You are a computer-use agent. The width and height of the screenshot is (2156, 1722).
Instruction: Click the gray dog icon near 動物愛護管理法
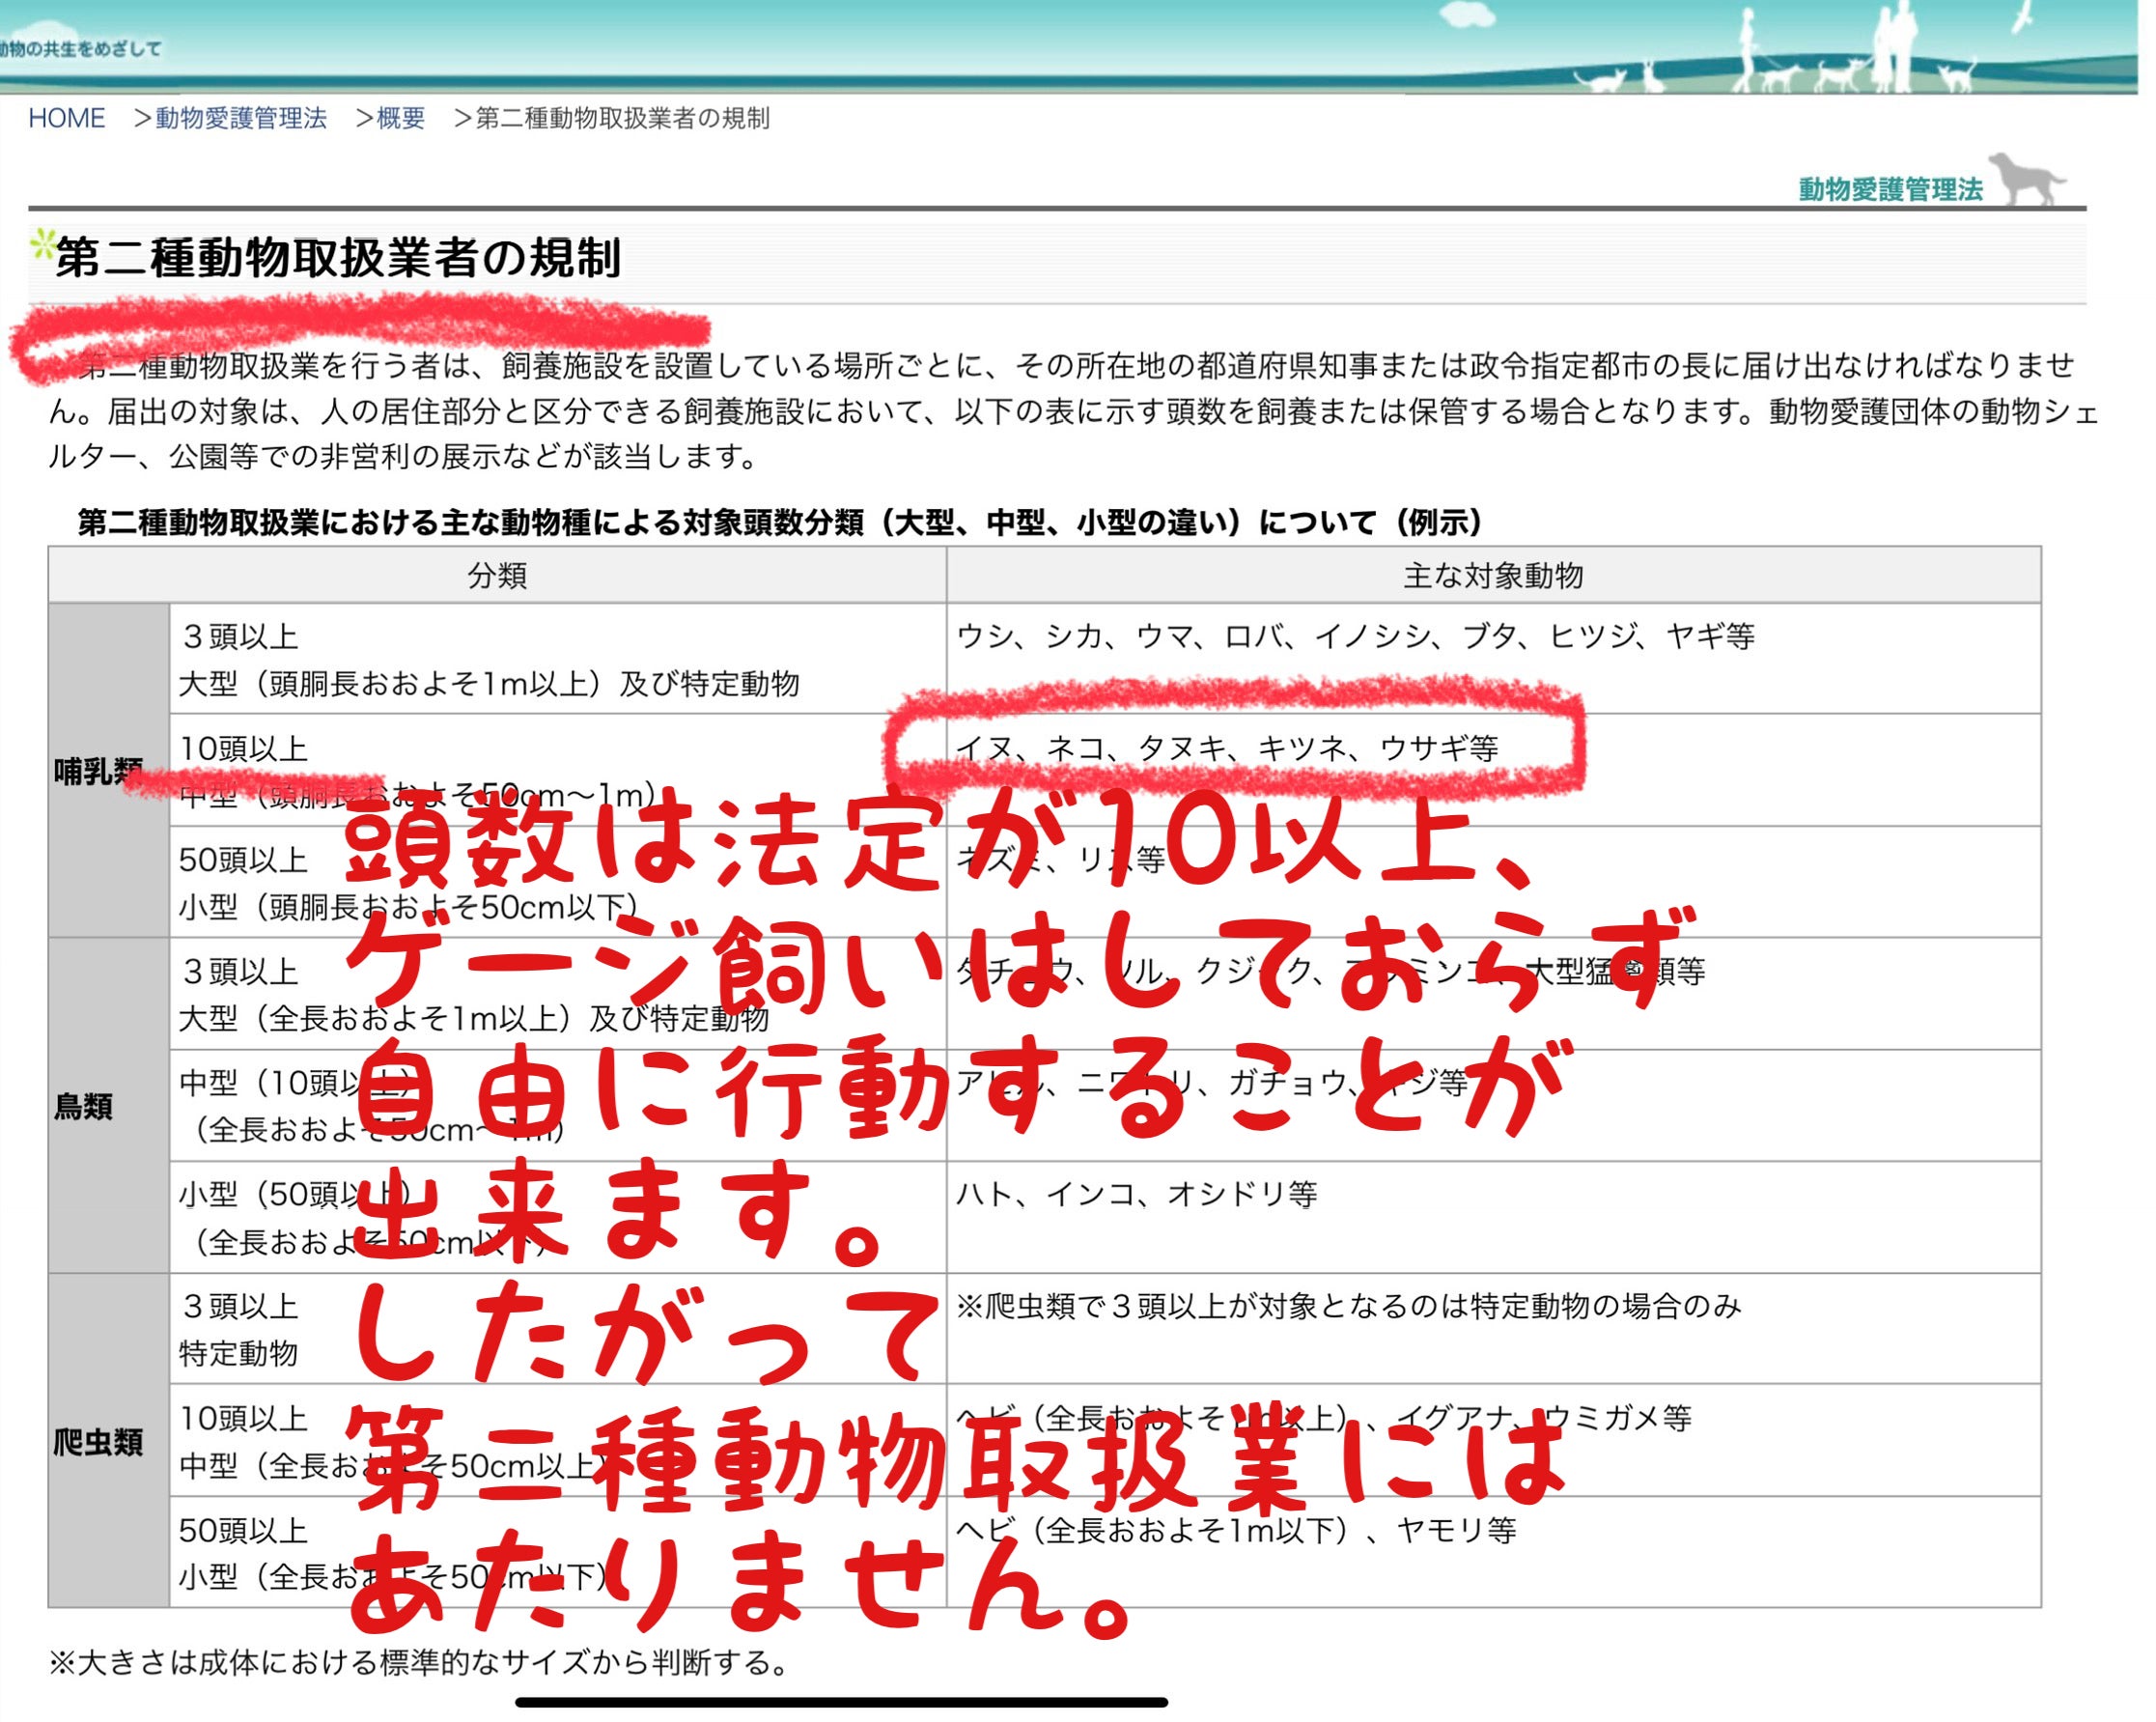pyautogui.click(x=2025, y=180)
